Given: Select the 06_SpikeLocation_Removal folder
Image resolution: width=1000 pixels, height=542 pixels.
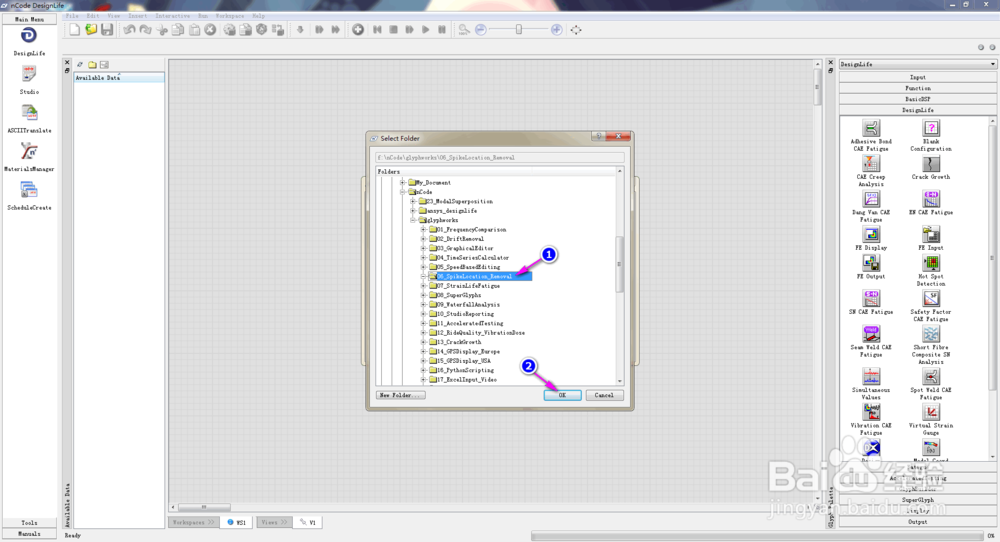Looking at the screenshot, I should click(x=474, y=277).
